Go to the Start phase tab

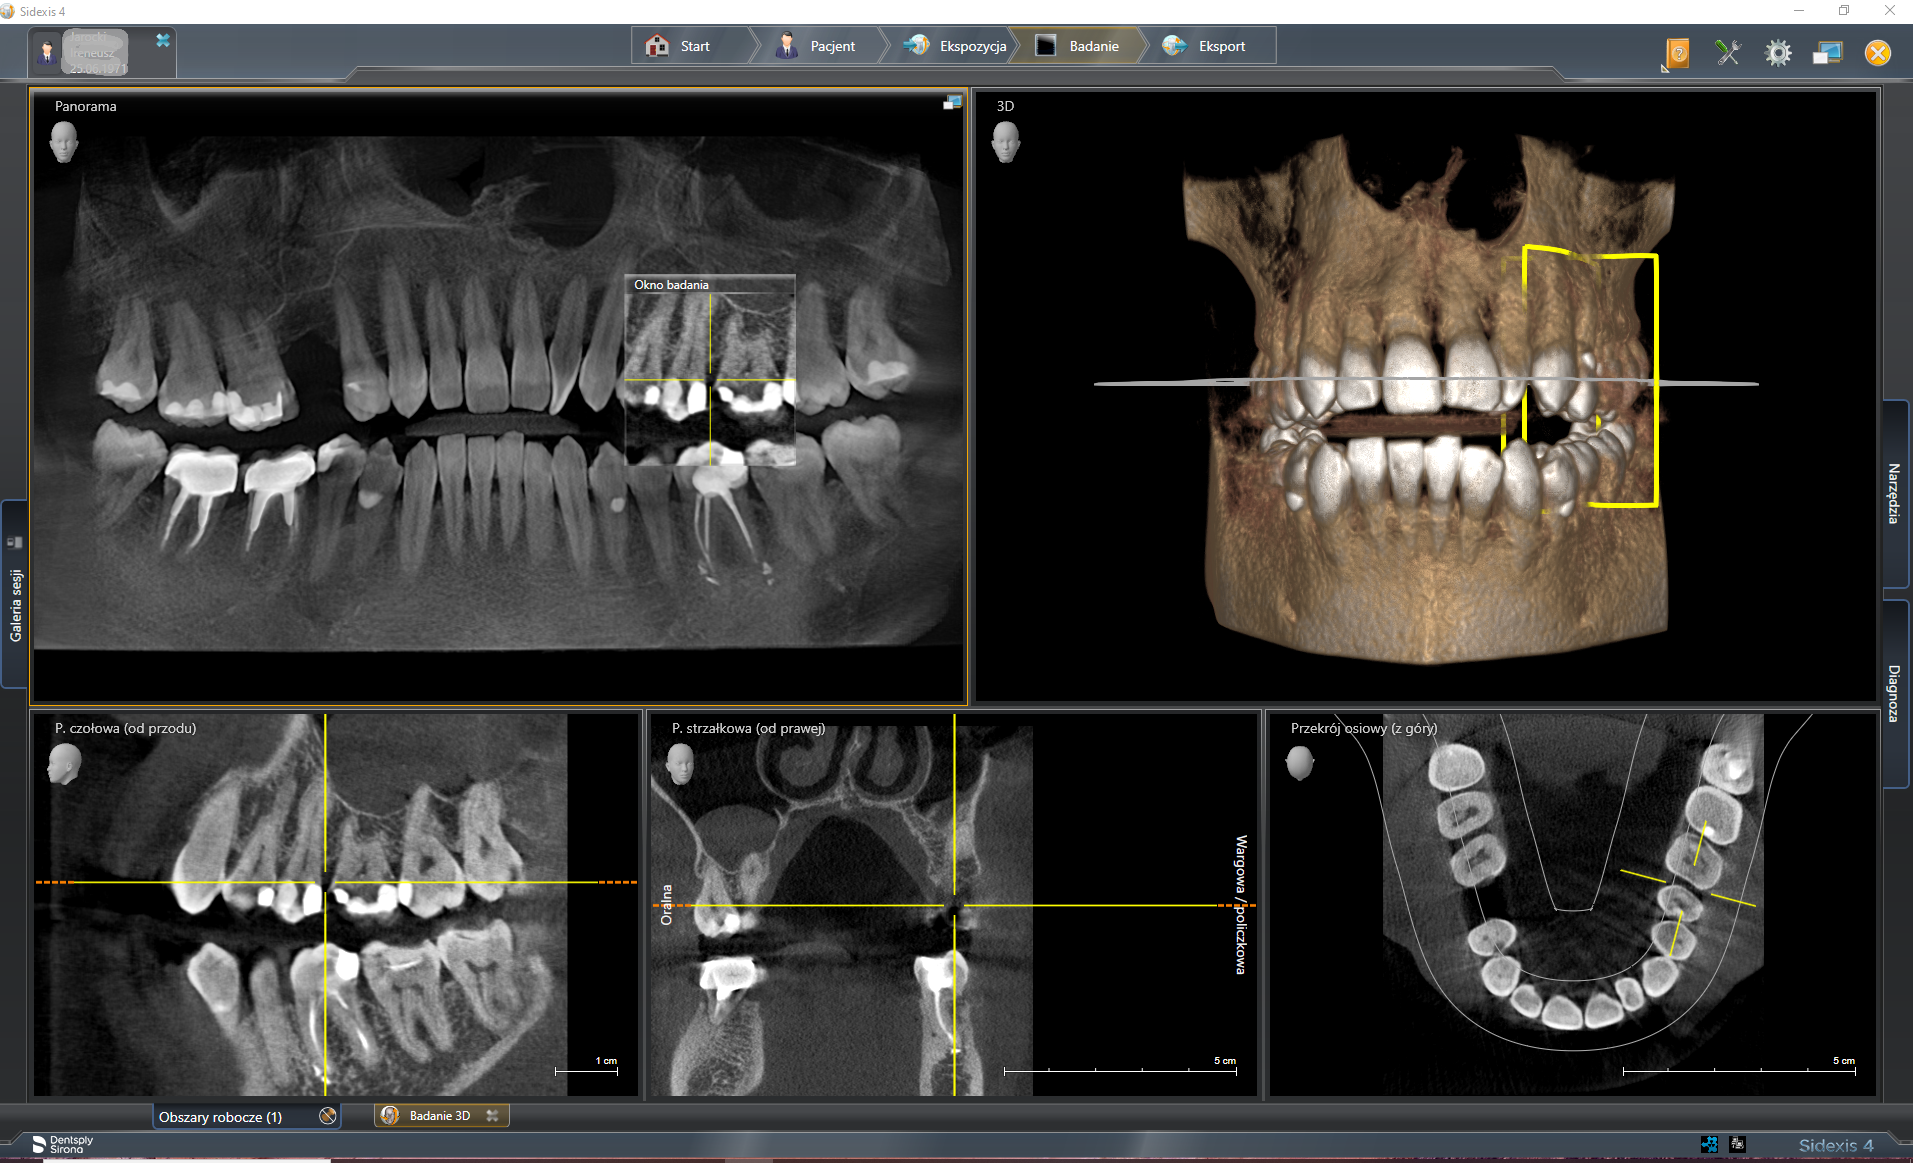[691, 46]
